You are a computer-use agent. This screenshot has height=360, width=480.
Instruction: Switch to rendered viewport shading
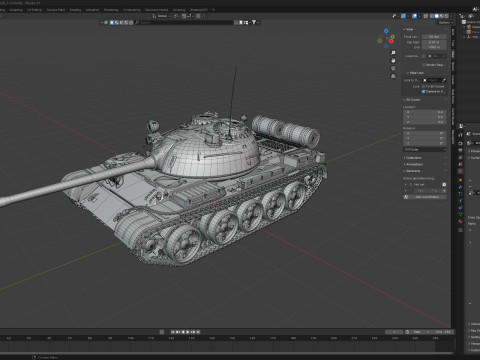coord(447,16)
